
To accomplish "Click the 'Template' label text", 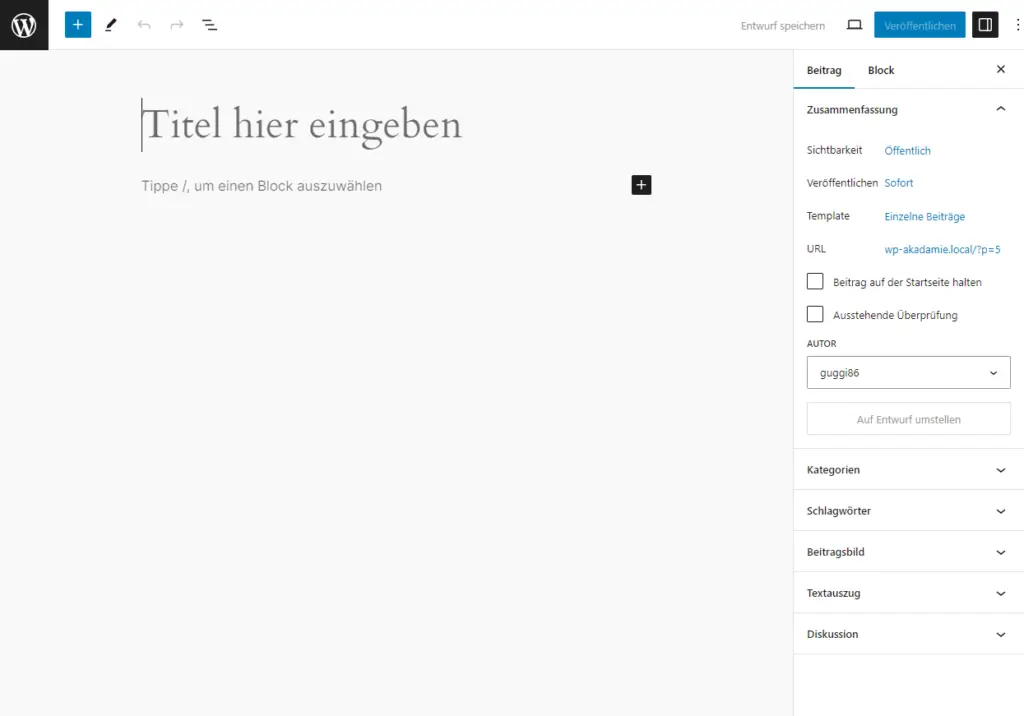I will coord(827,216).
